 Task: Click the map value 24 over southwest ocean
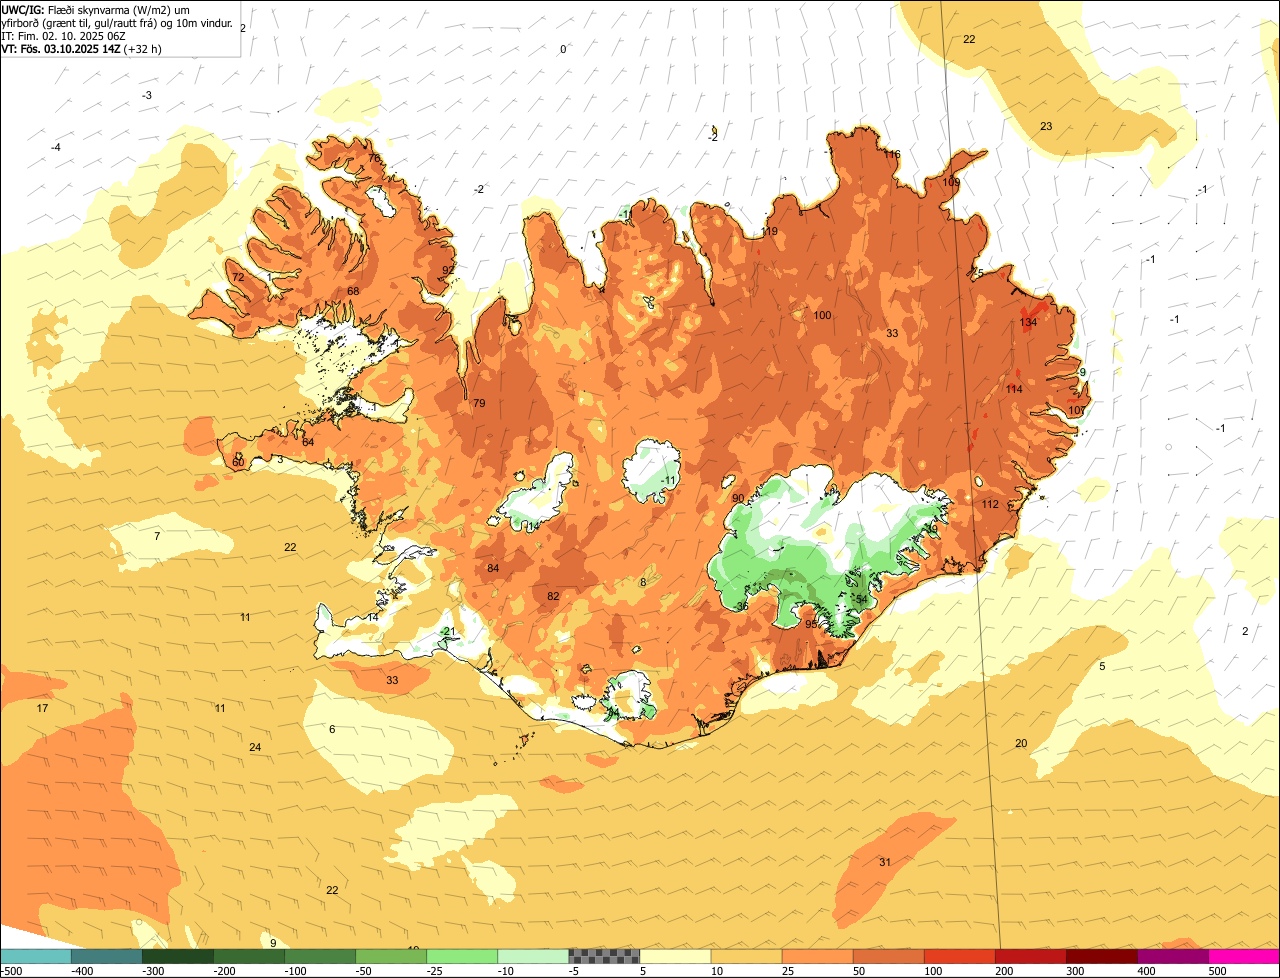click(x=255, y=747)
